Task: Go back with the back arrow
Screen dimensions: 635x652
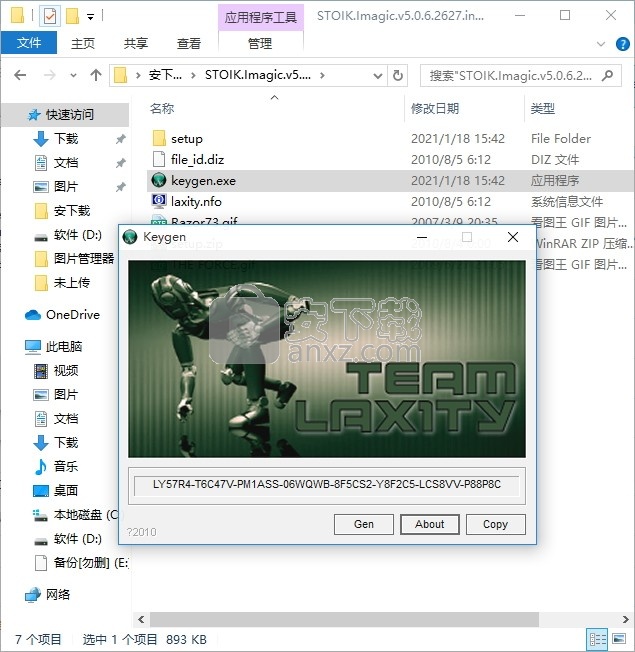Action: click(x=20, y=75)
